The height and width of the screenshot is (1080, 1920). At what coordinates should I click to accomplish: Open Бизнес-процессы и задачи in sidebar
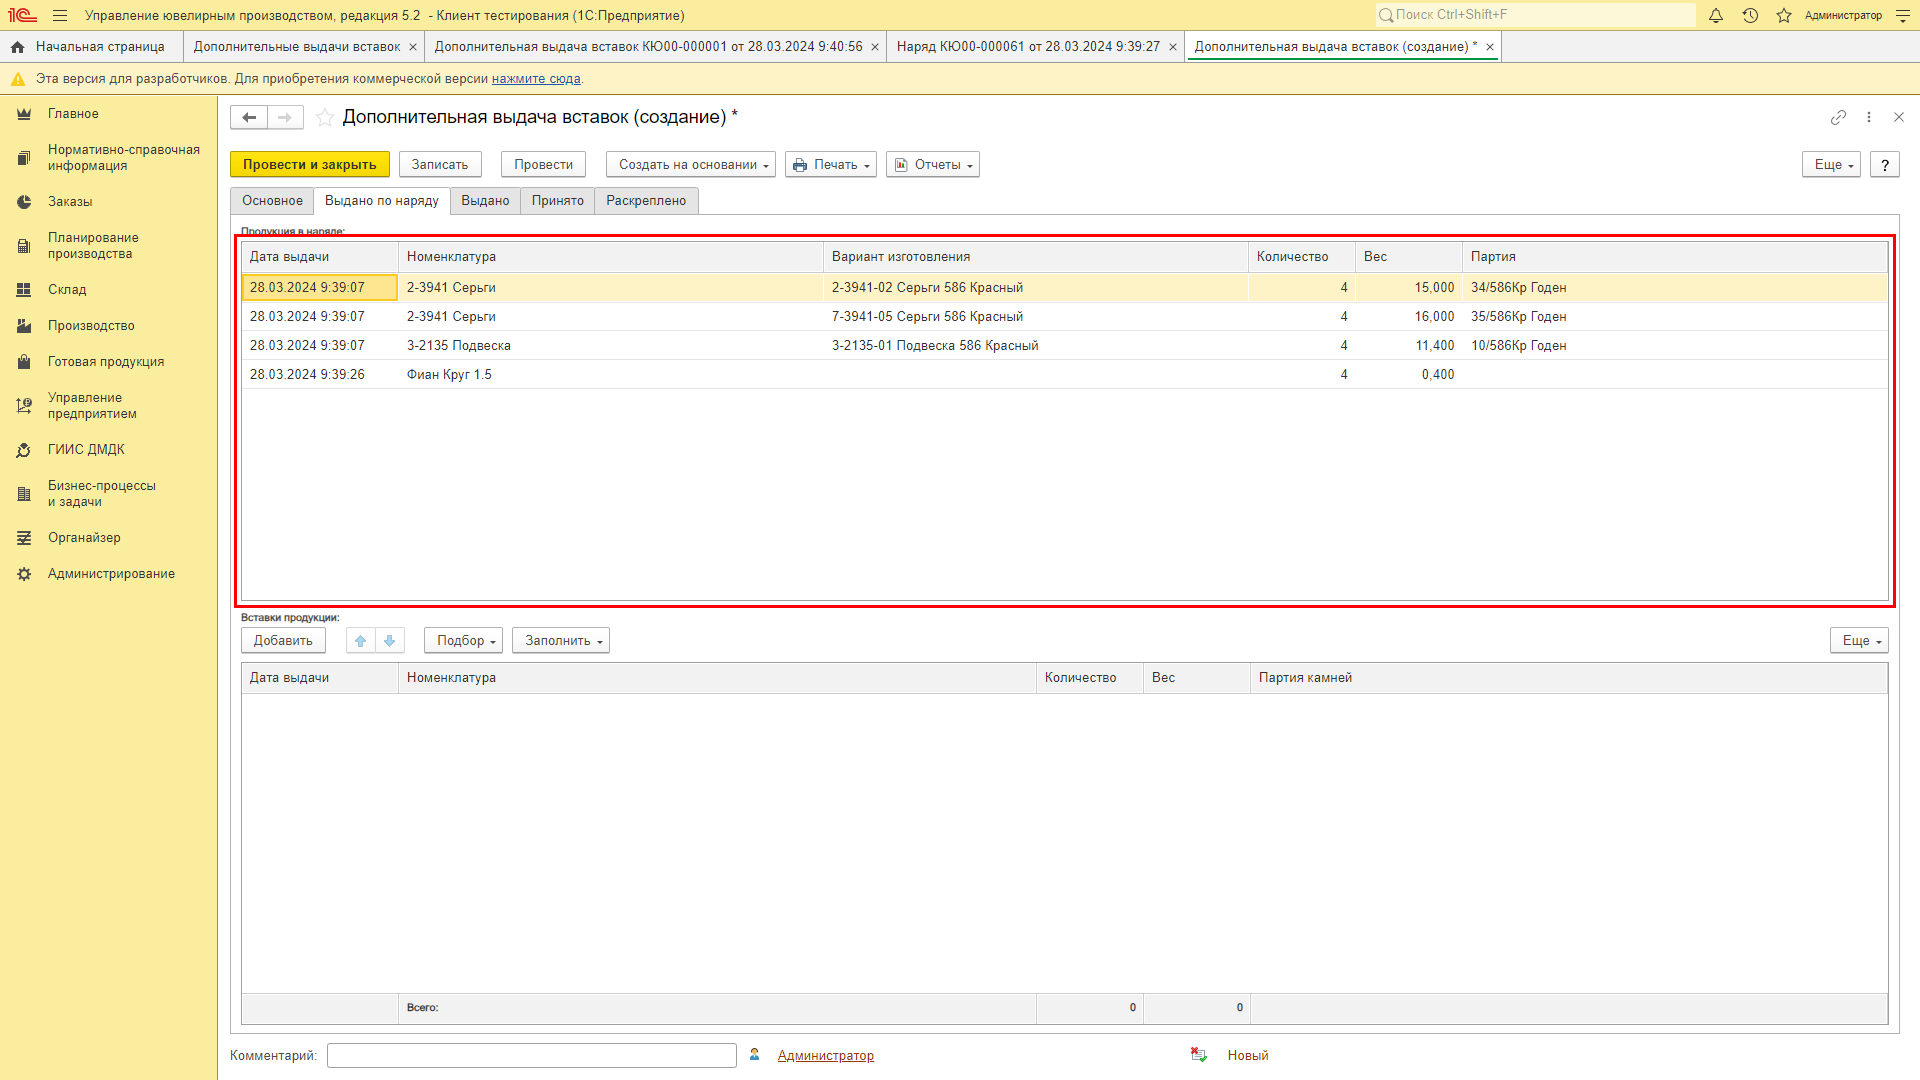[102, 494]
